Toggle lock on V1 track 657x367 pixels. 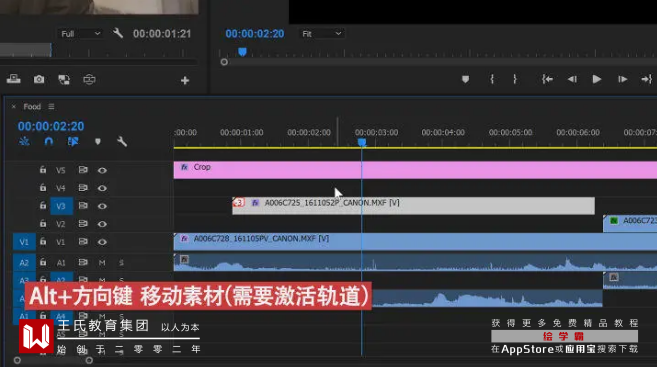[43, 242]
